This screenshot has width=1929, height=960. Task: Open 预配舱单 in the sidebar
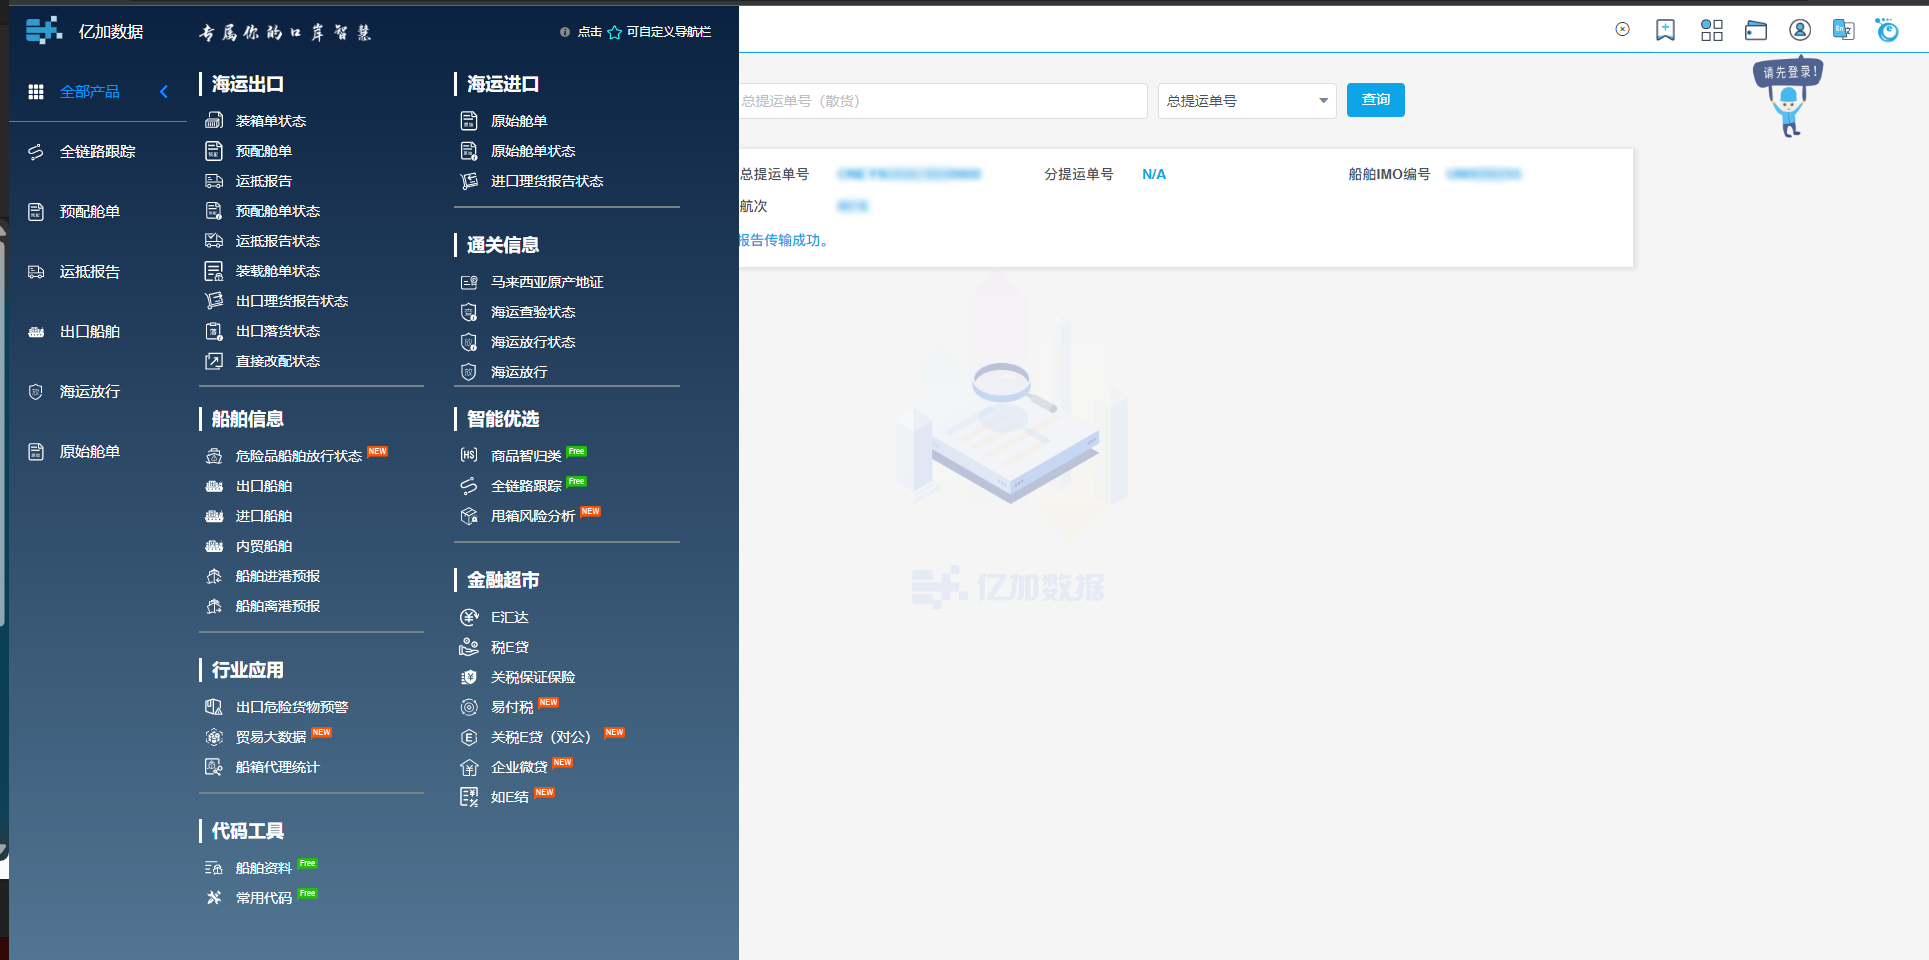point(90,212)
